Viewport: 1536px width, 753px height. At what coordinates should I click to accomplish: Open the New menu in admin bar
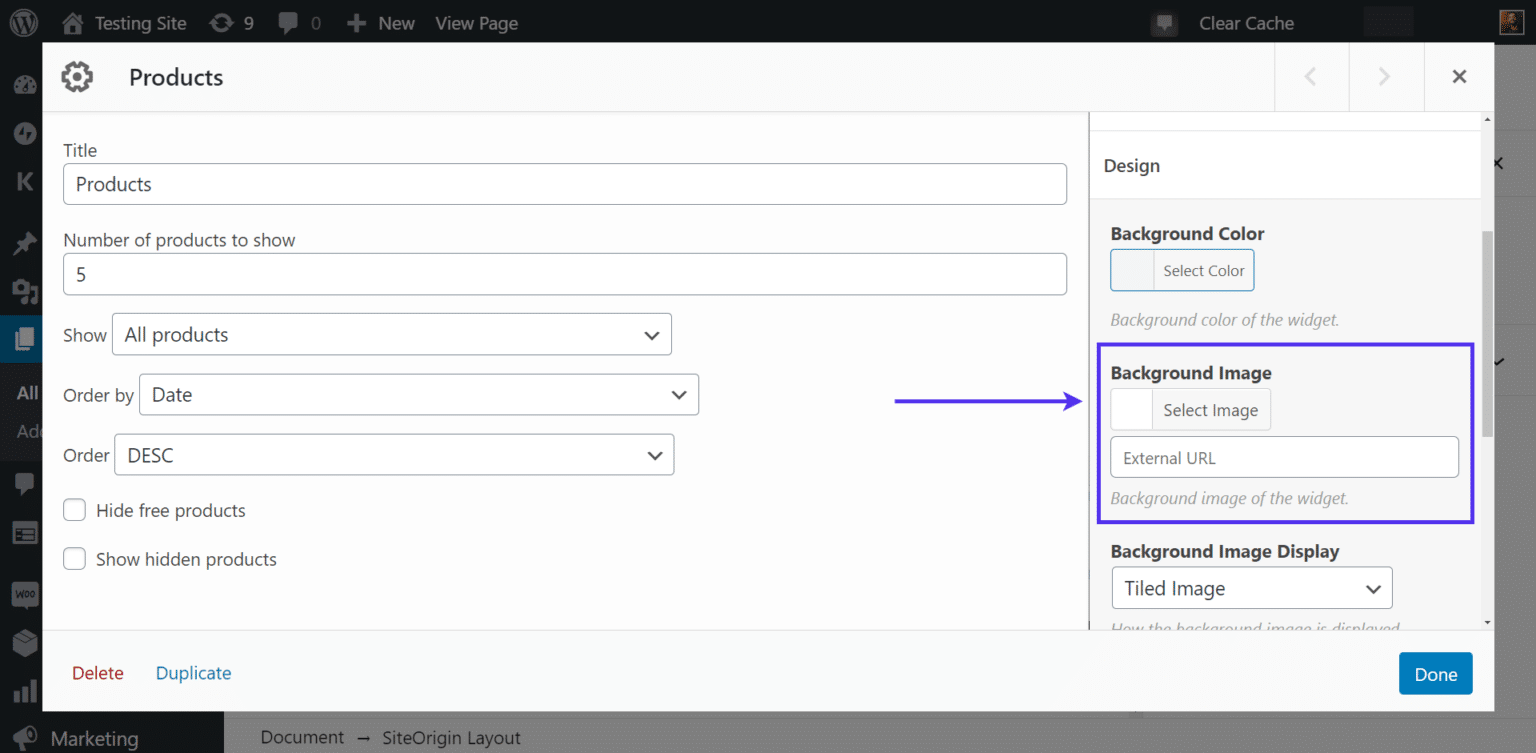click(x=380, y=22)
